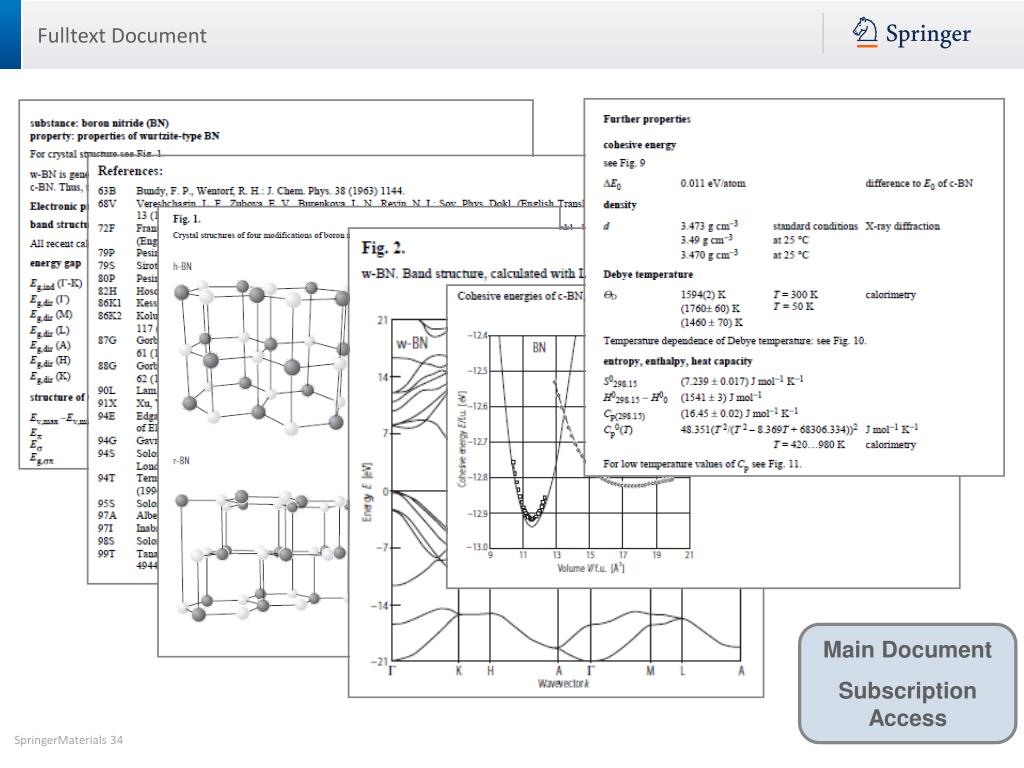Screen dimensions: 1024x768
Task: Click the 'Fig. 1.' heading
Action: click(x=187, y=219)
